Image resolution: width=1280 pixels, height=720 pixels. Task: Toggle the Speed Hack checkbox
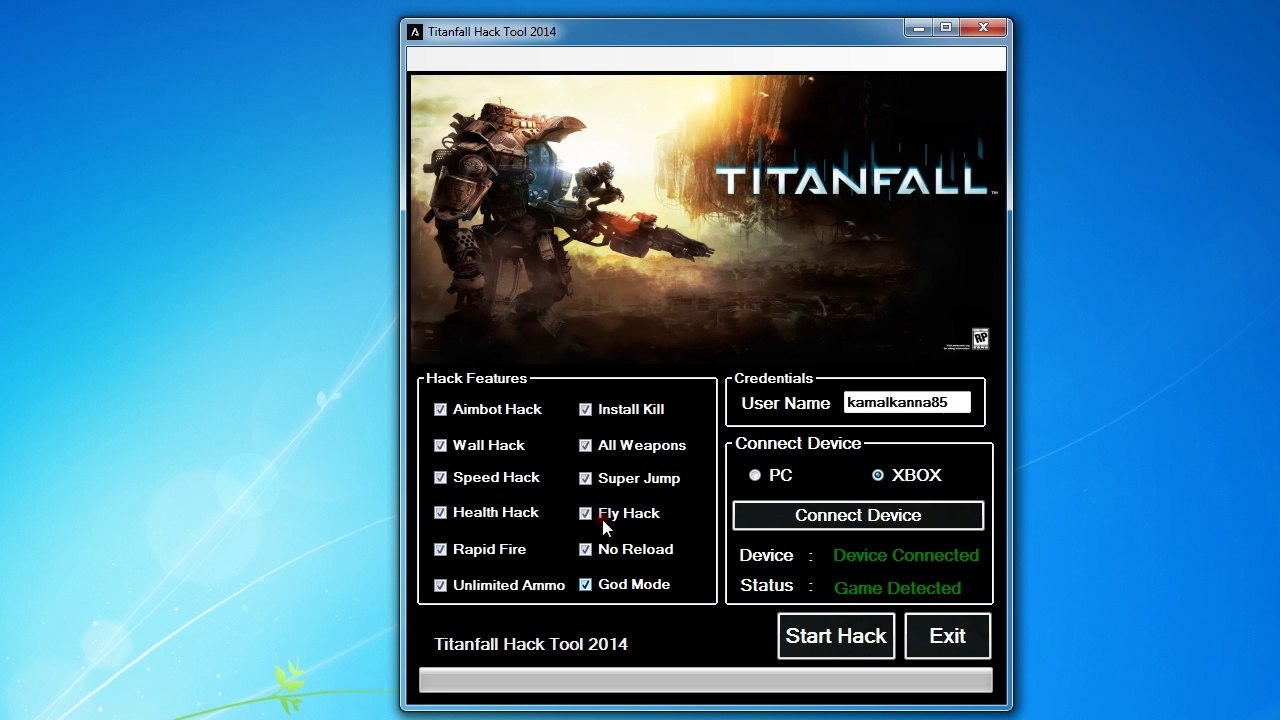click(440, 477)
